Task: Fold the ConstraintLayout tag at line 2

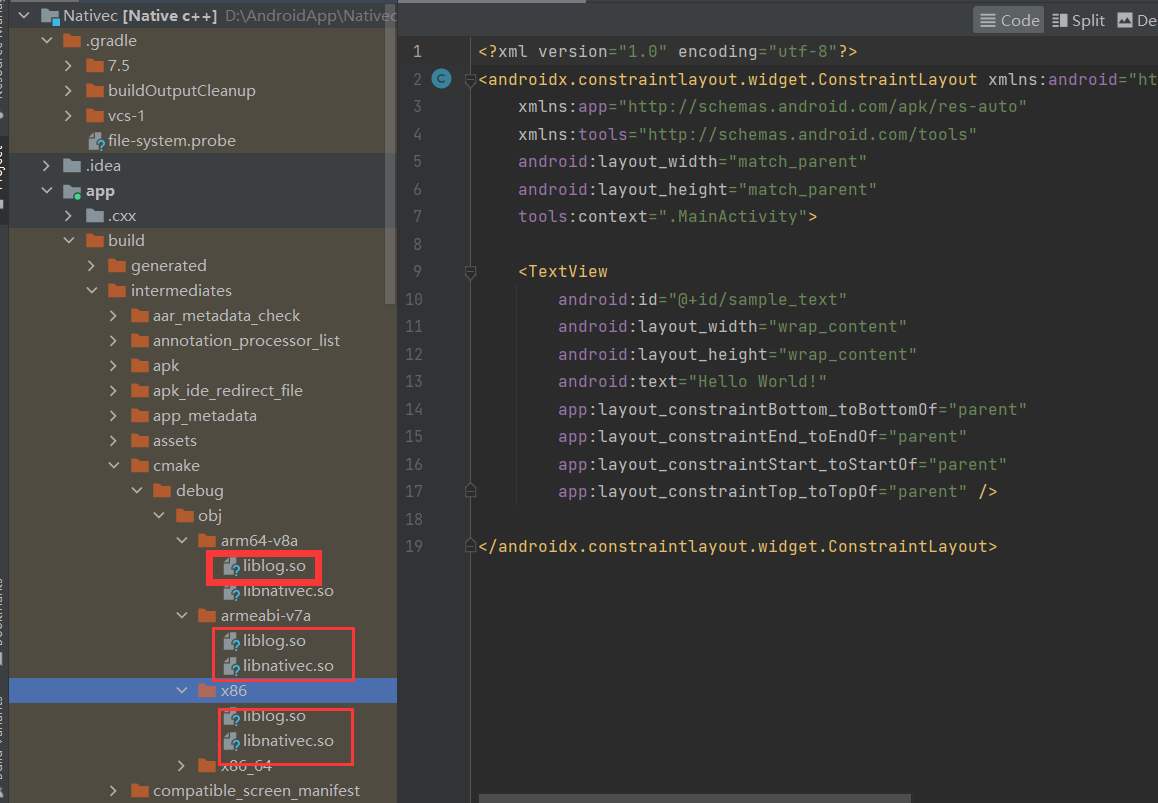Action: tap(470, 80)
